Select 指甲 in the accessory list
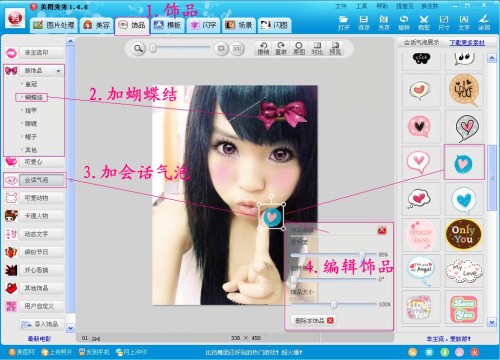Viewport: 500px width, 360px height. coord(31,110)
